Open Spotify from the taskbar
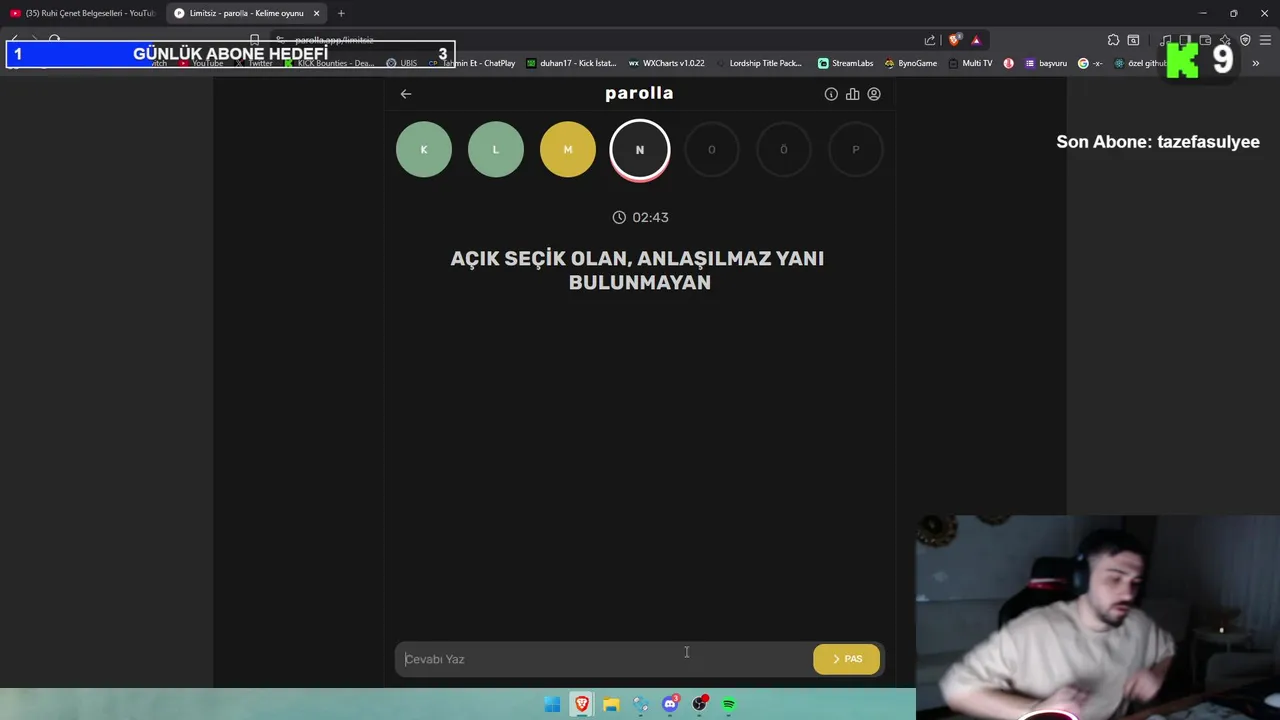Screen dimensions: 1280x720 [729, 705]
